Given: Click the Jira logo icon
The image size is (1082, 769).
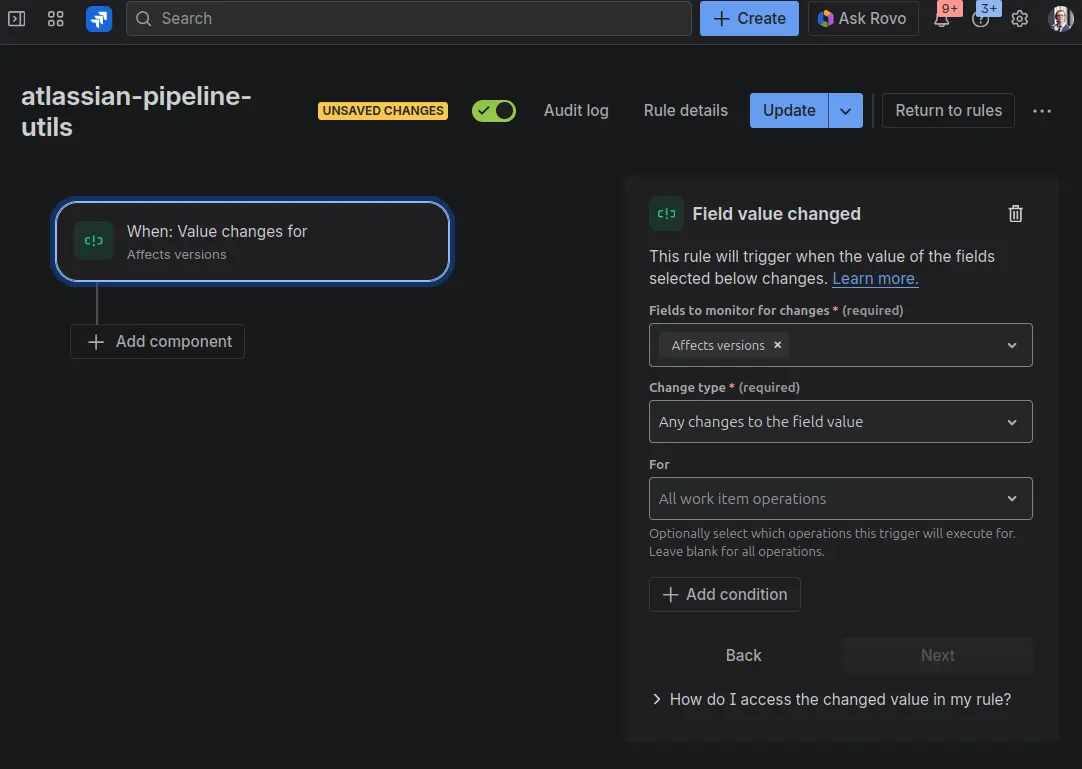Looking at the screenshot, I should (x=99, y=19).
